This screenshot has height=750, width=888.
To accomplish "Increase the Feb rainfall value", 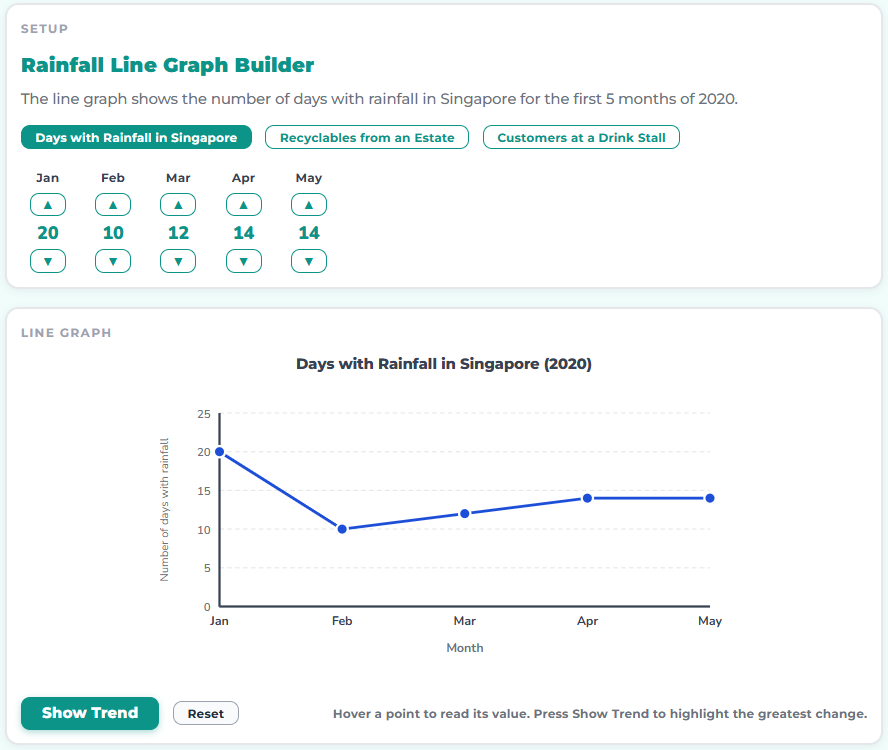I will click(113, 204).
